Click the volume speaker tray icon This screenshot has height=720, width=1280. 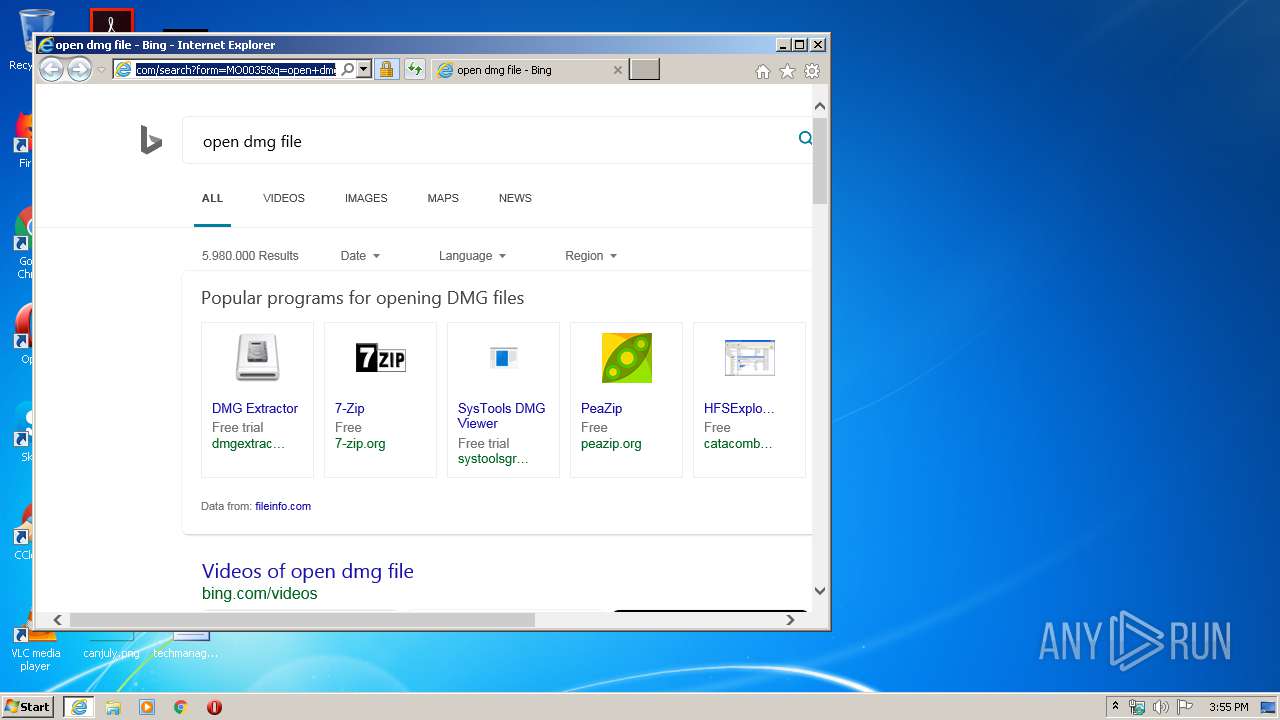[1160, 707]
